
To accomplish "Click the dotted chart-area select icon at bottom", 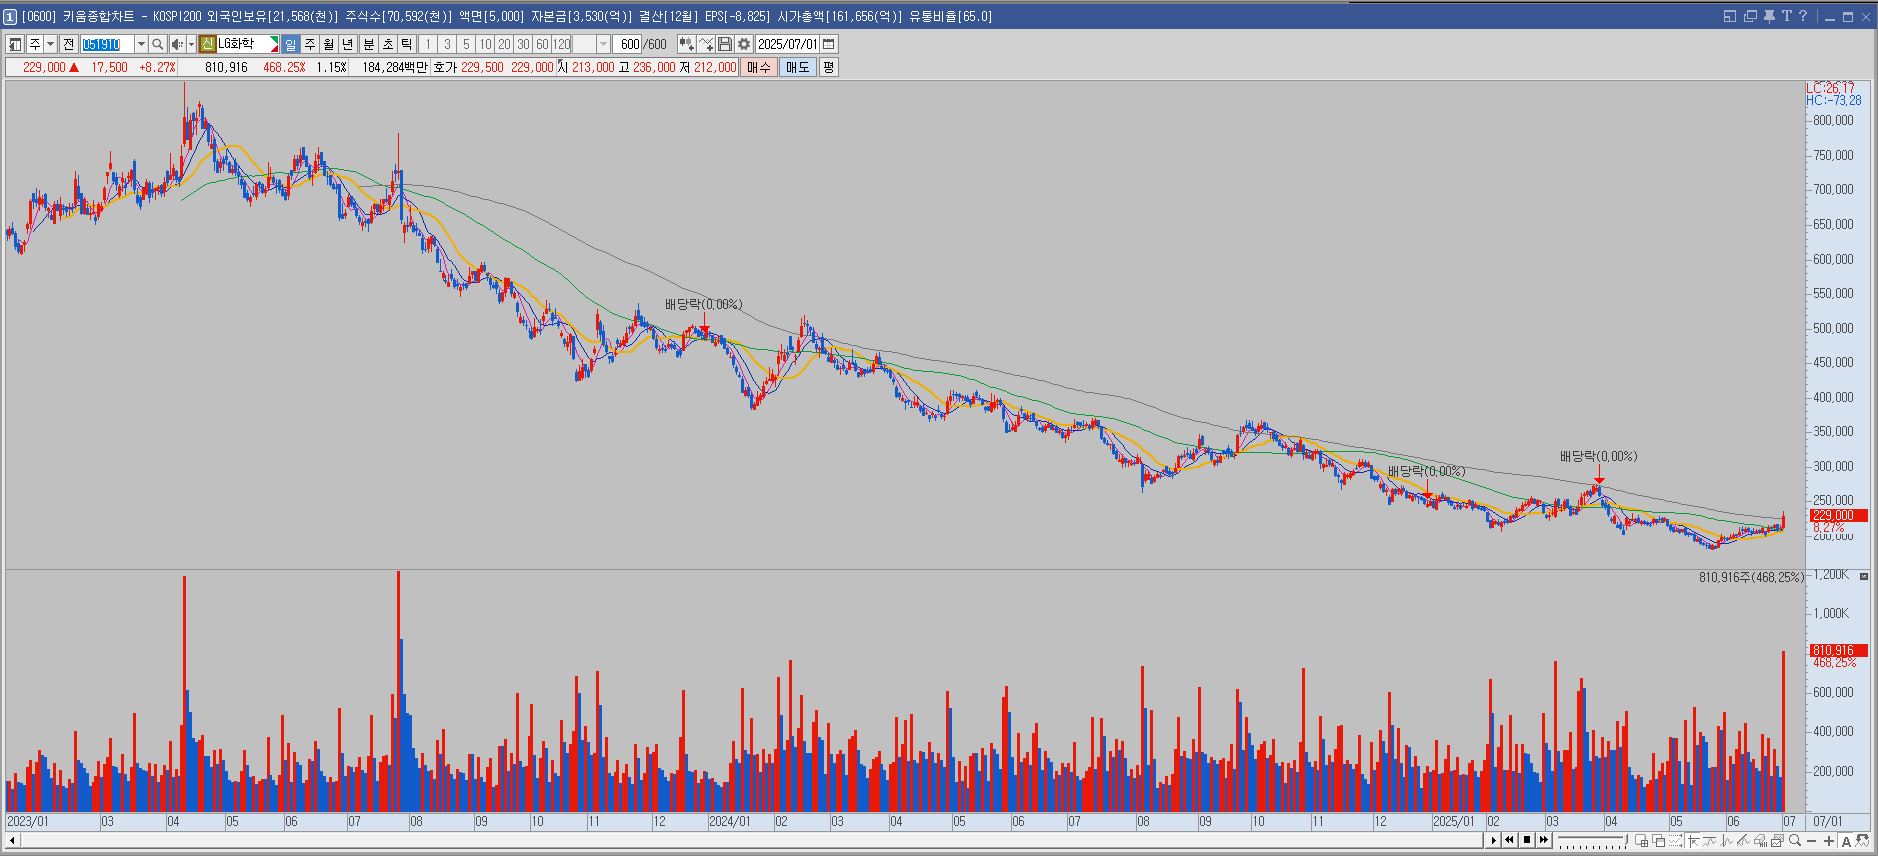I will coord(1675,840).
